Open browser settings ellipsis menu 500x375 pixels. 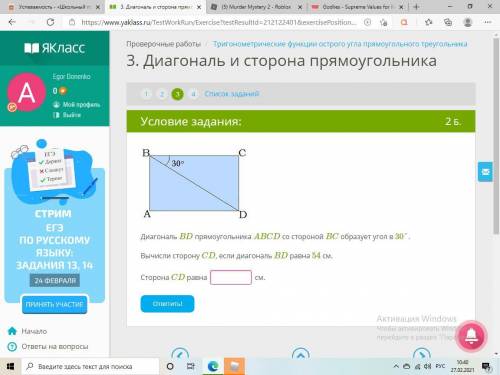tap(488, 22)
